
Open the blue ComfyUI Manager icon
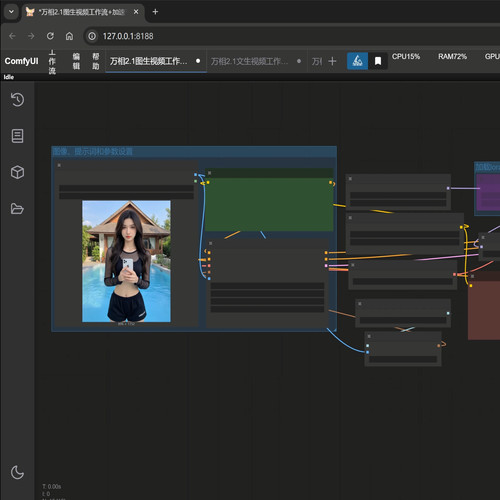357,61
